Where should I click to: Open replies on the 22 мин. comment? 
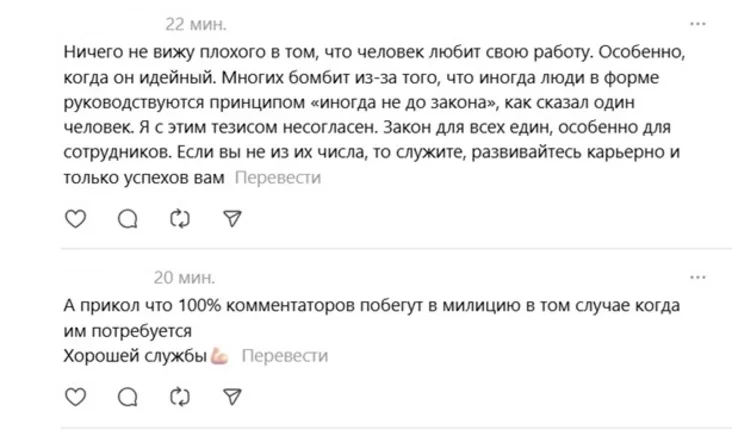pos(127,218)
